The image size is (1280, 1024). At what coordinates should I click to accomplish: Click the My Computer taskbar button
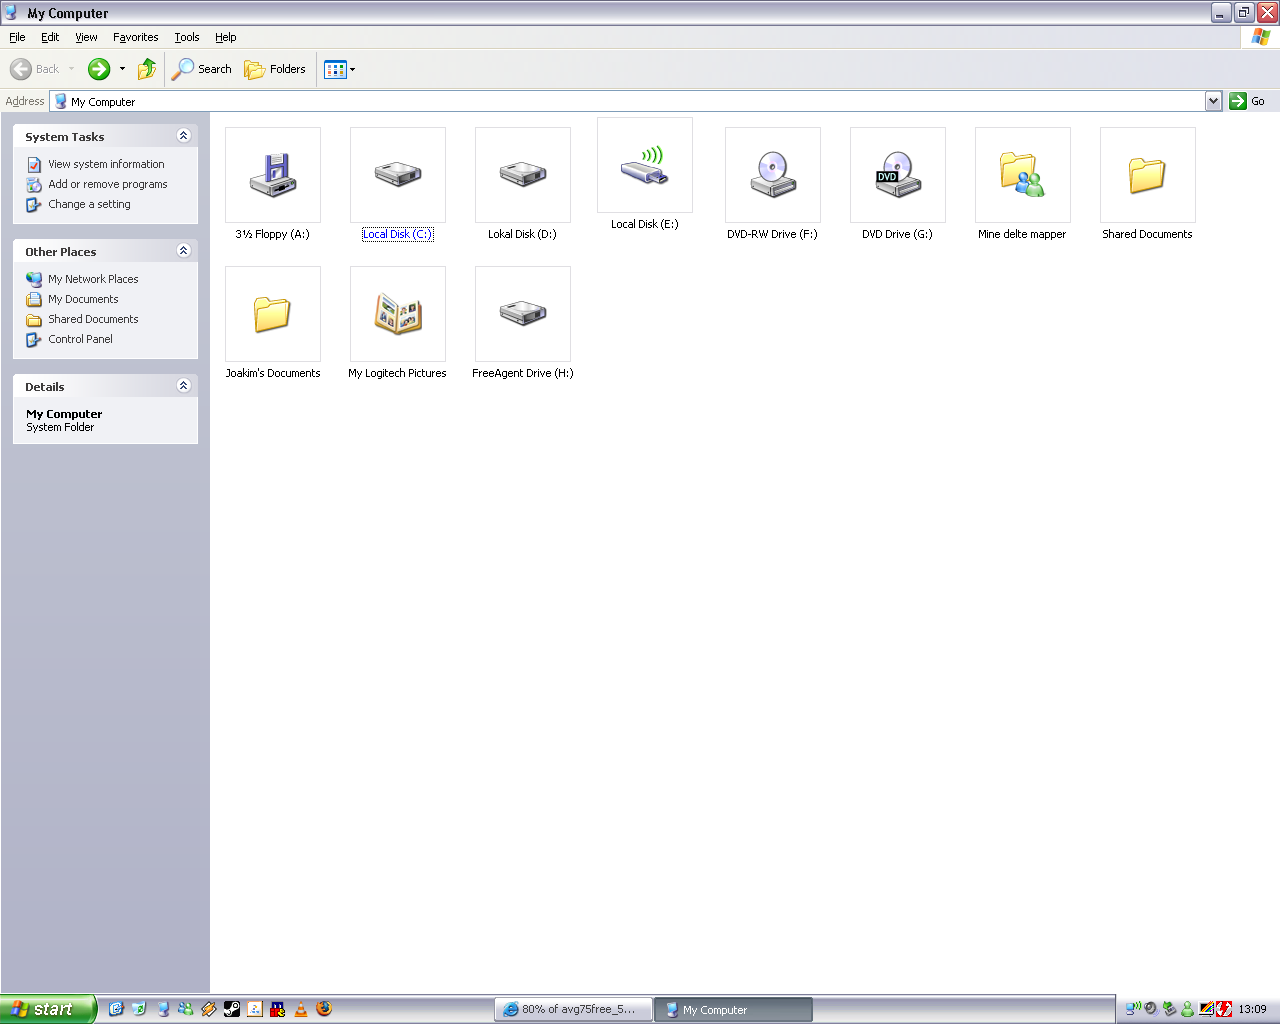(733, 1009)
